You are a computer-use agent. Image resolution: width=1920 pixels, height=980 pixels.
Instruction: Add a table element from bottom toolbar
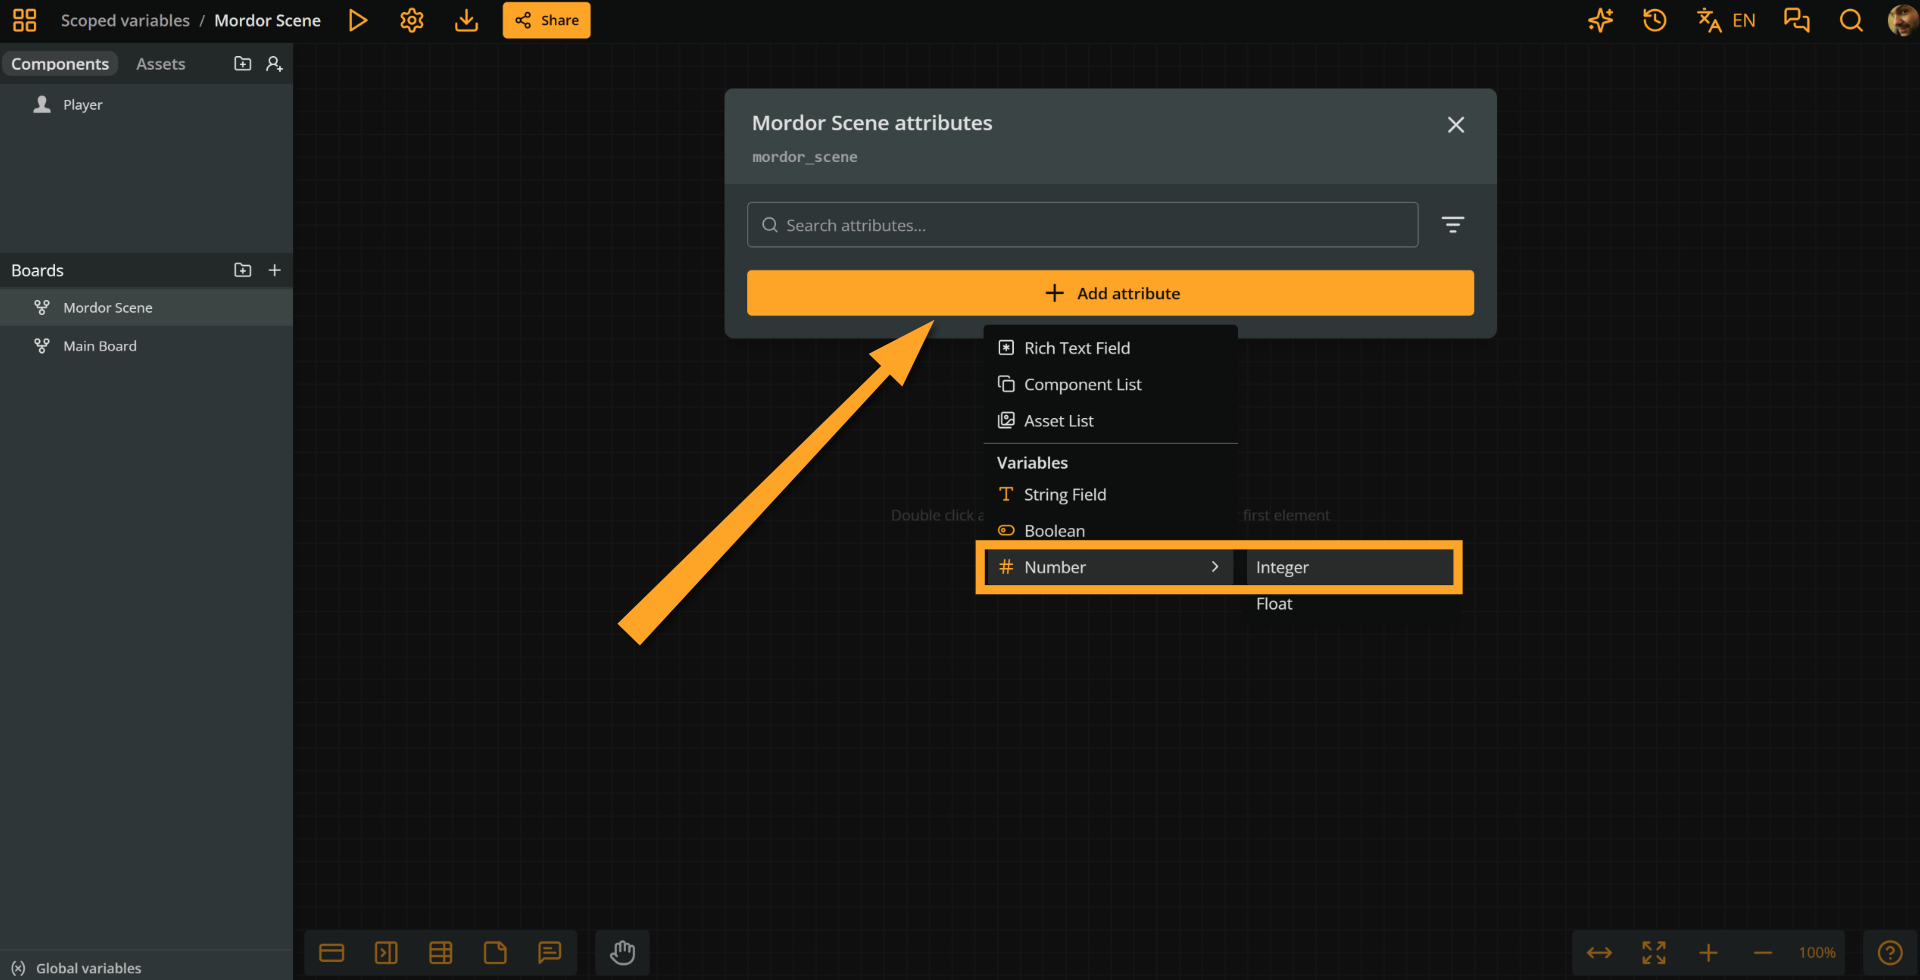(441, 953)
